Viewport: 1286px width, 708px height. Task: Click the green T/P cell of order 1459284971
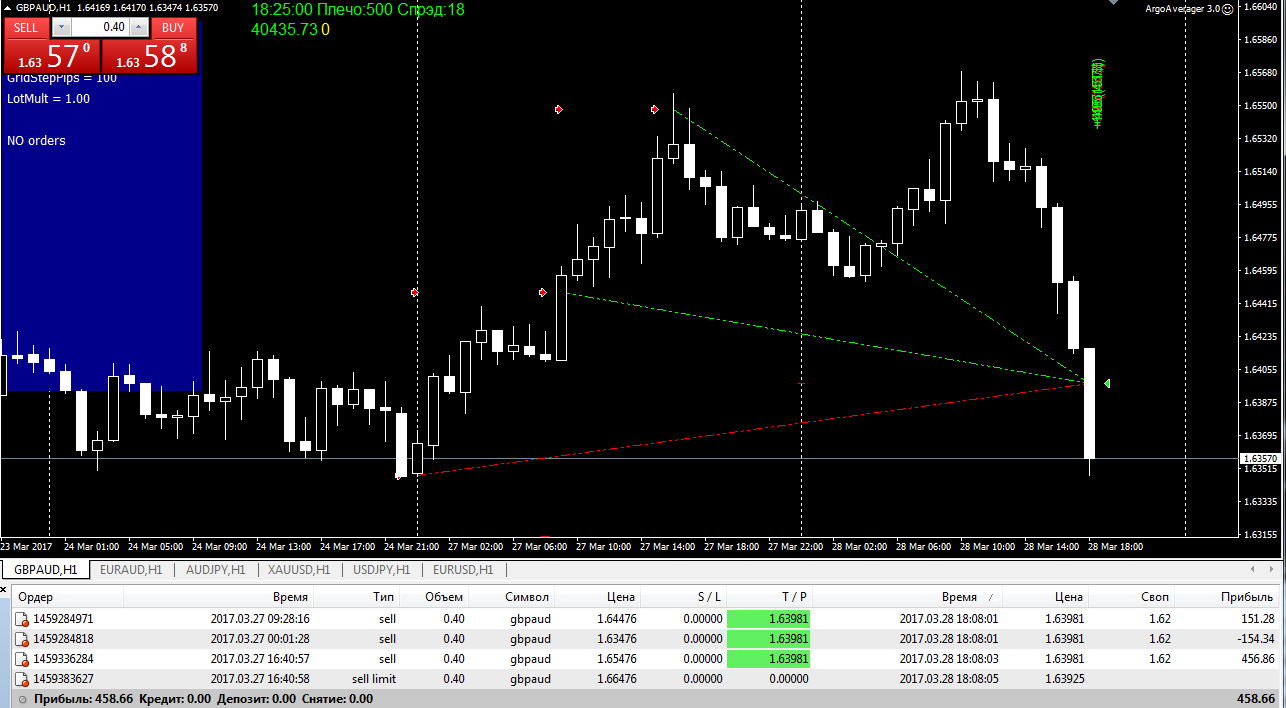tap(768, 619)
